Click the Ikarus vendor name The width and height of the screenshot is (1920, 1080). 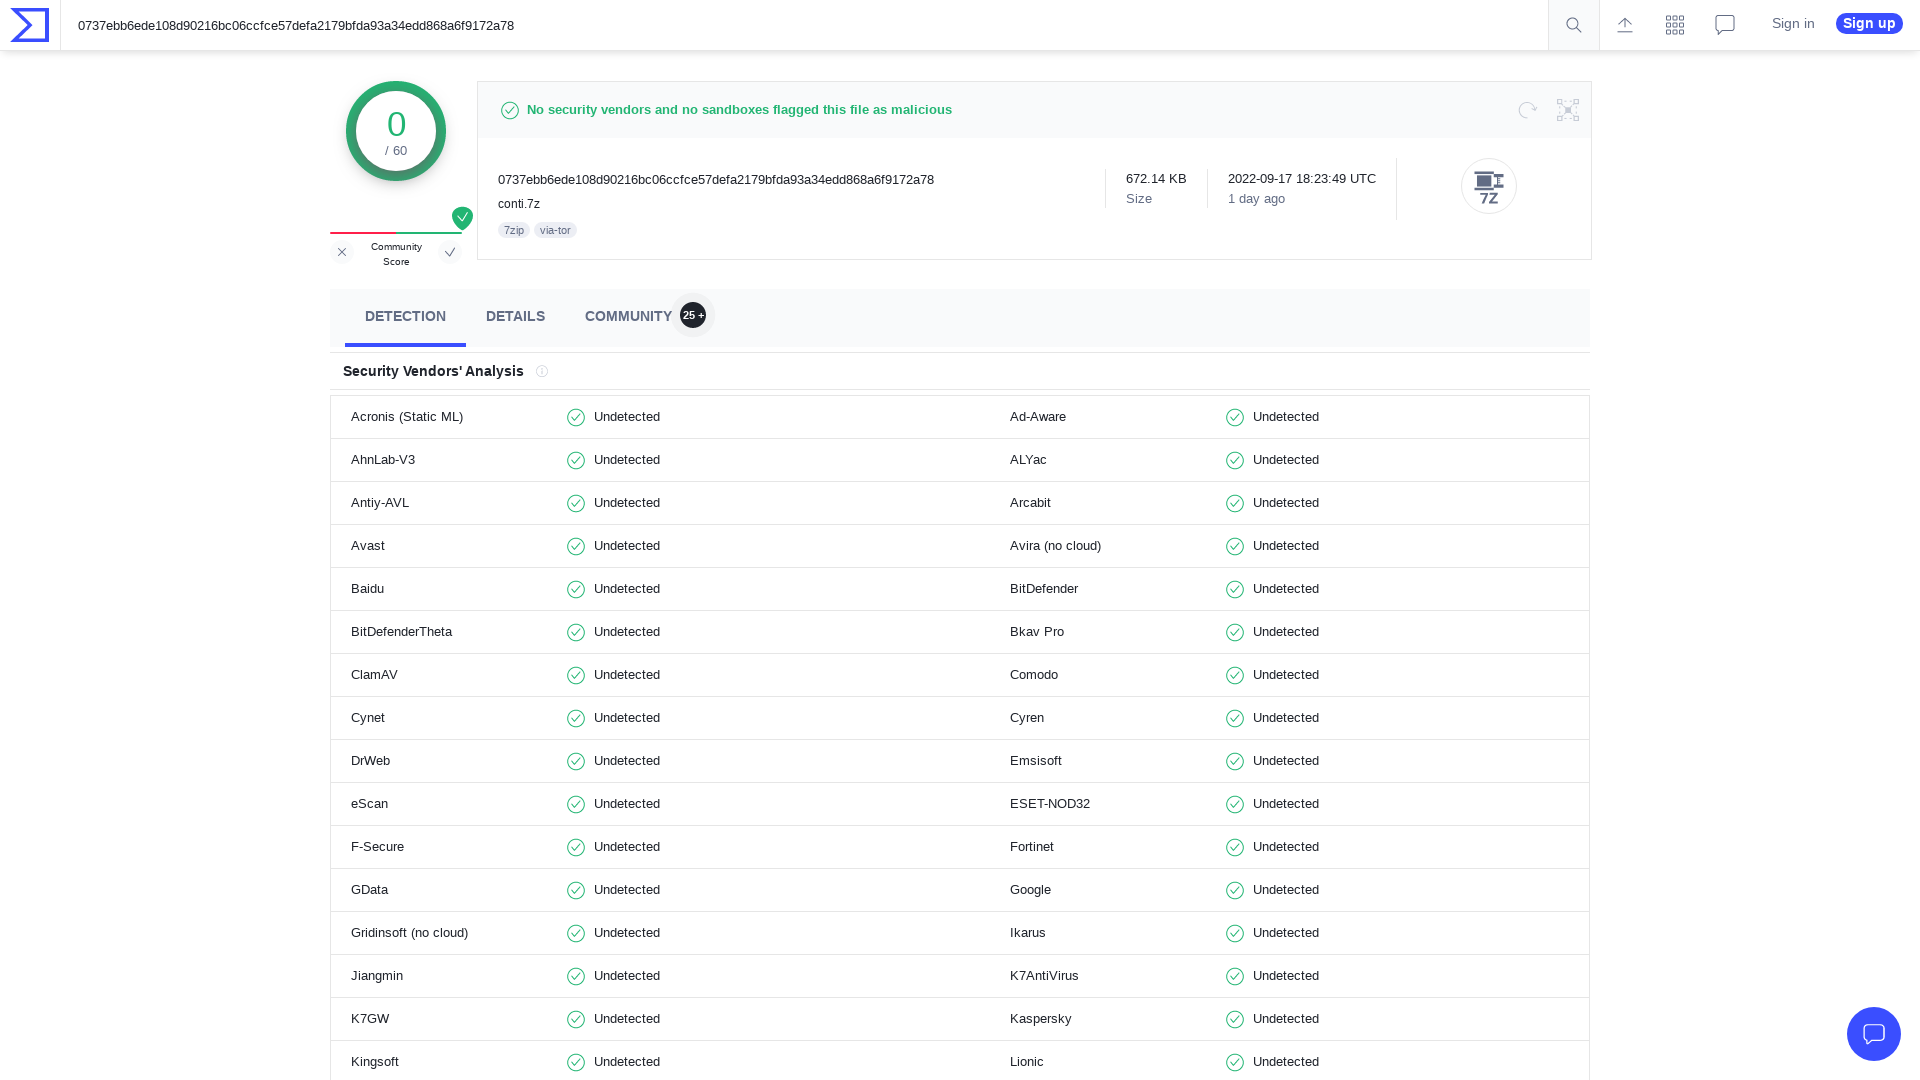(1028, 933)
